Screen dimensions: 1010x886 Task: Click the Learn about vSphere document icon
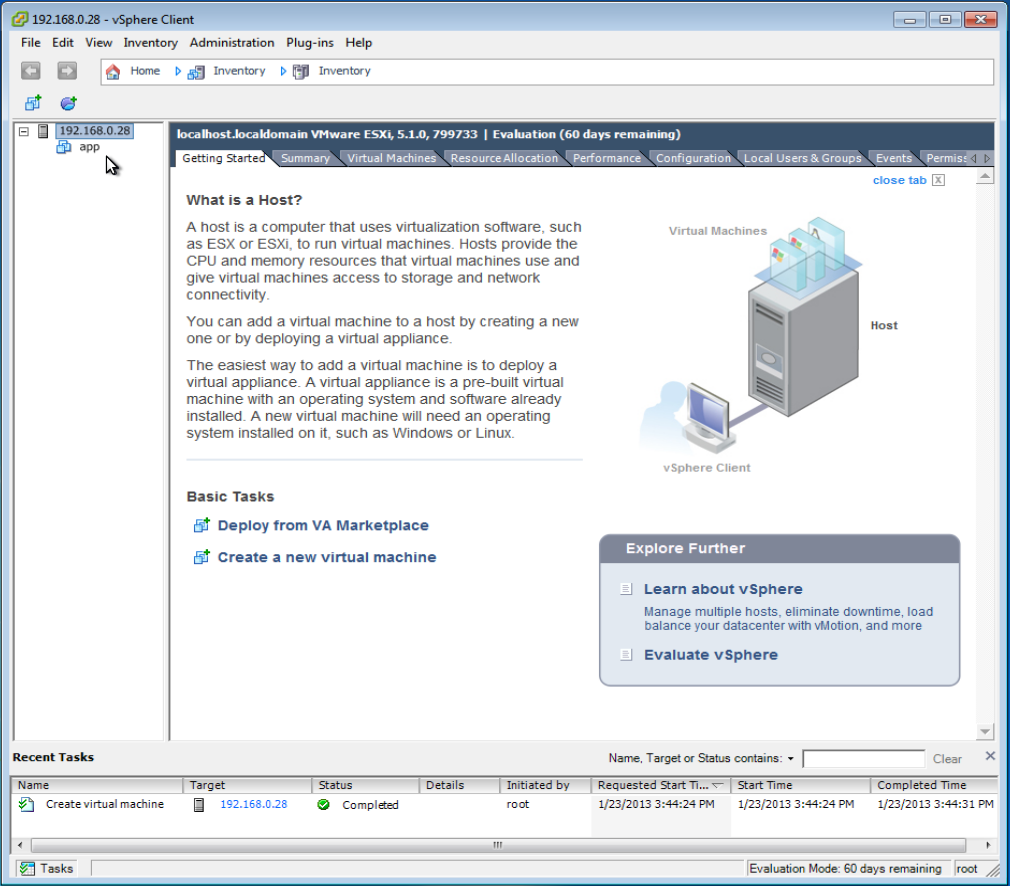coord(625,589)
